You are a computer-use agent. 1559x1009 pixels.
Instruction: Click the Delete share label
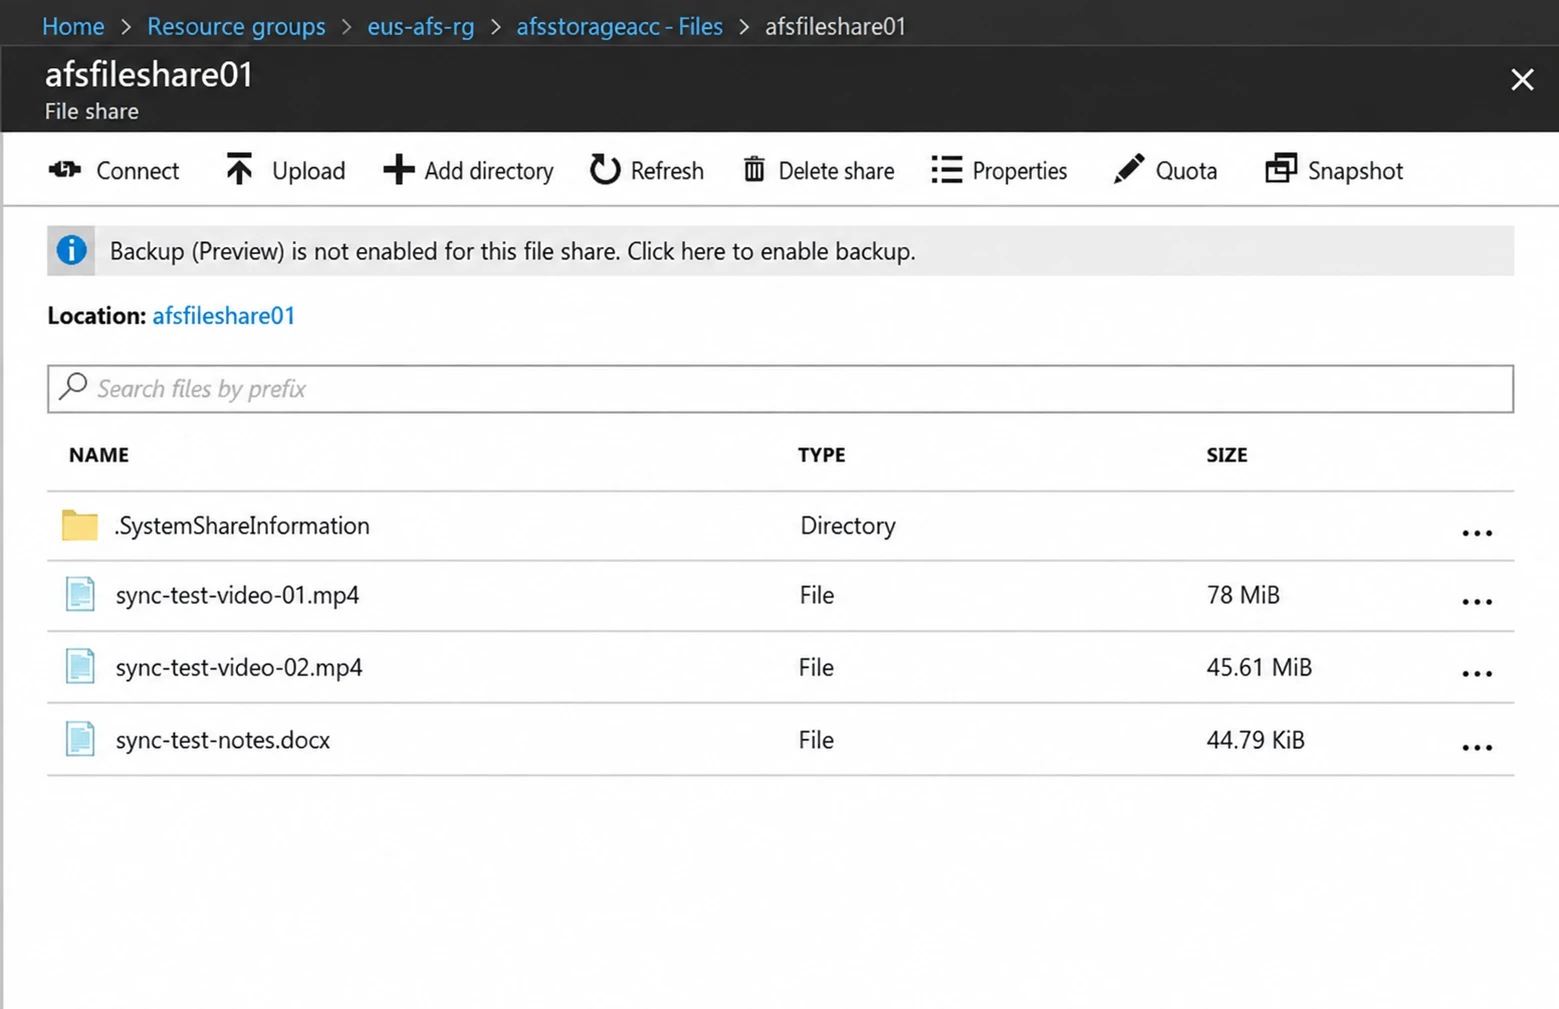[x=836, y=171]
